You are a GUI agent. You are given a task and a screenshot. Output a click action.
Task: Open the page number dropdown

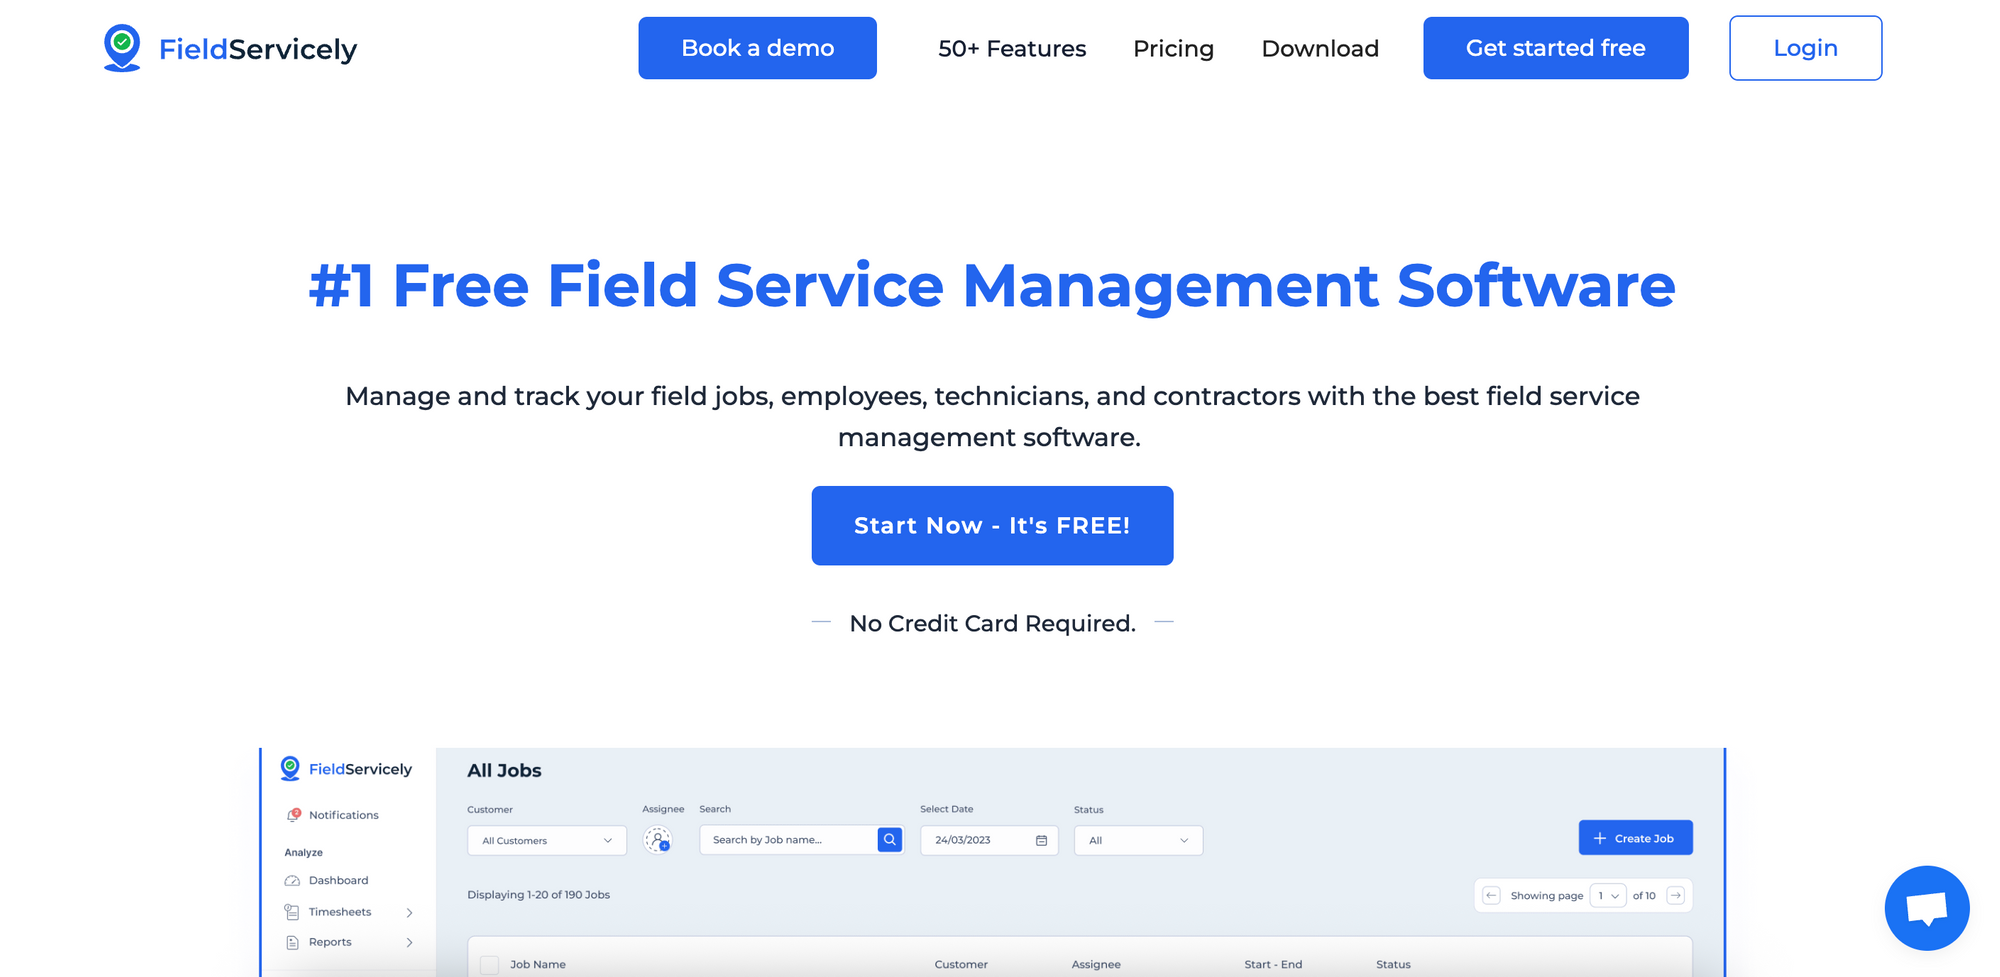(x=1607, y=896)
